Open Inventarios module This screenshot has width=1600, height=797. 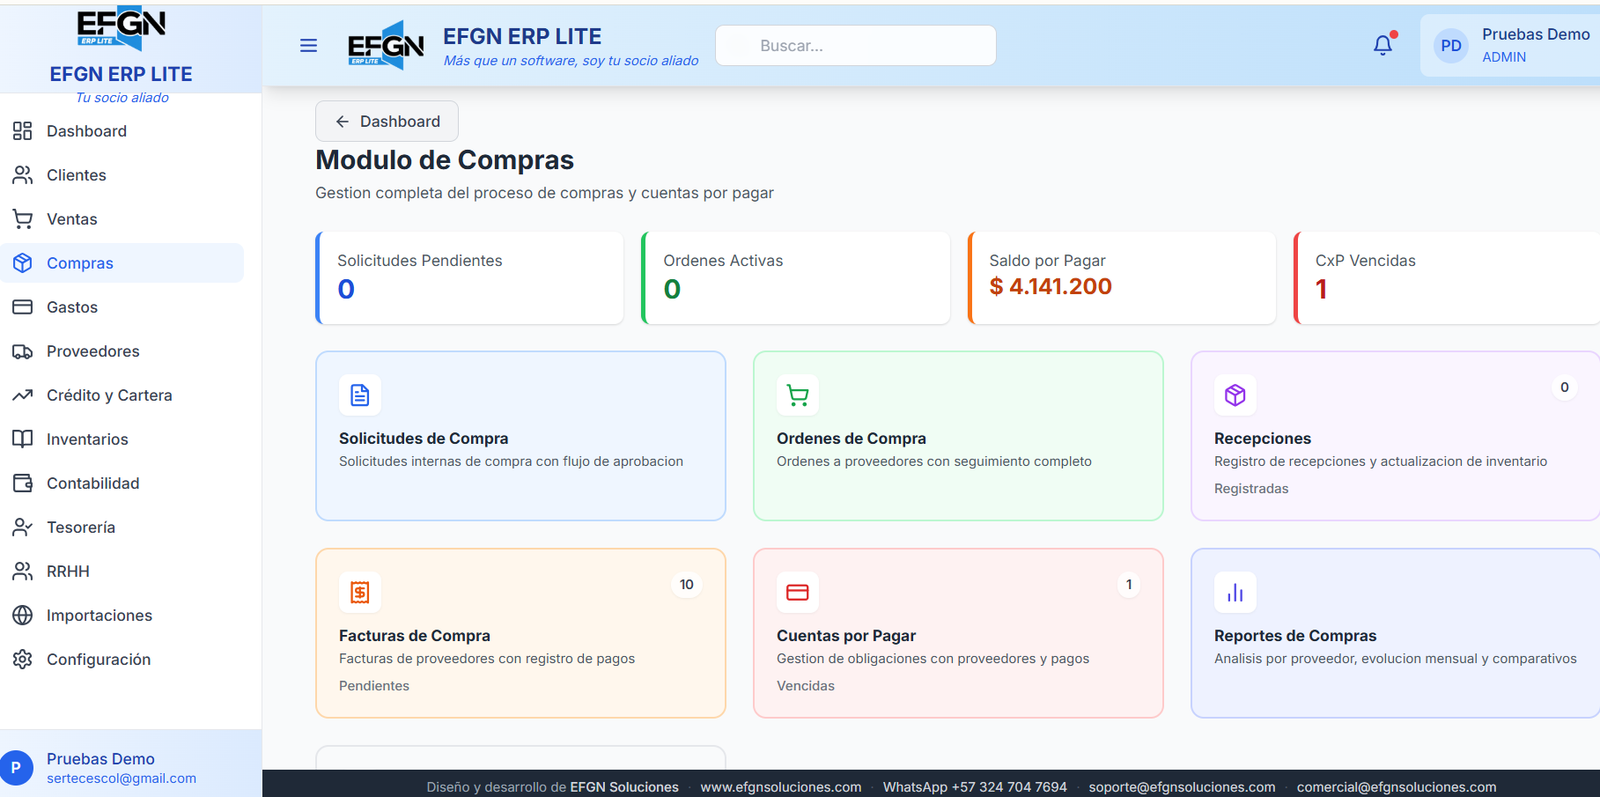122,439
